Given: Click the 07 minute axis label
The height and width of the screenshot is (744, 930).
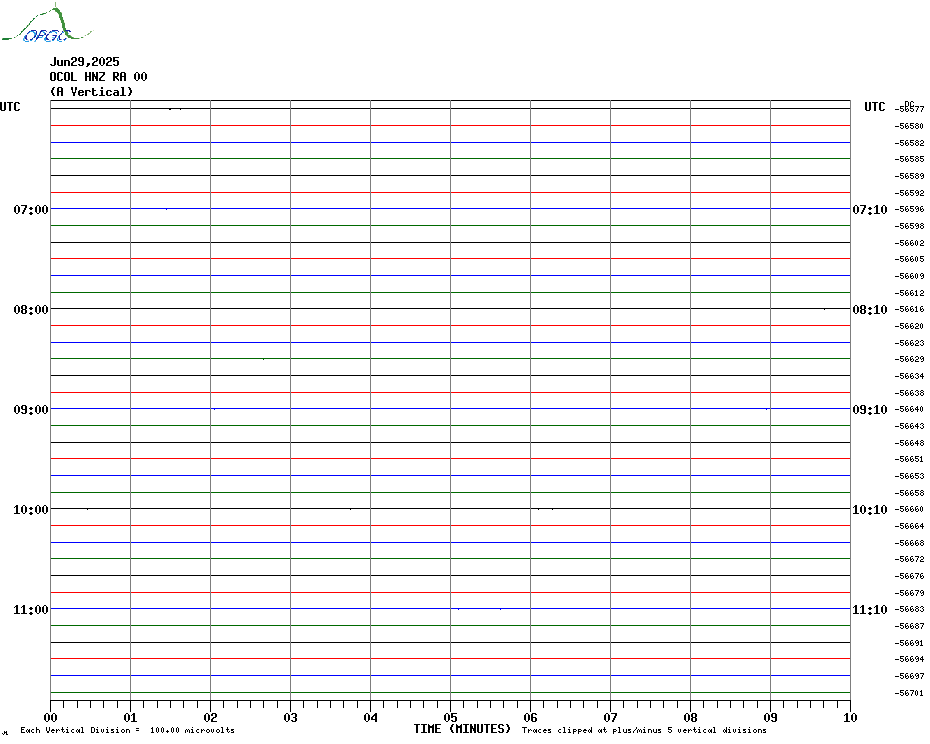Looking at the screenshot, I should point(610,718).
